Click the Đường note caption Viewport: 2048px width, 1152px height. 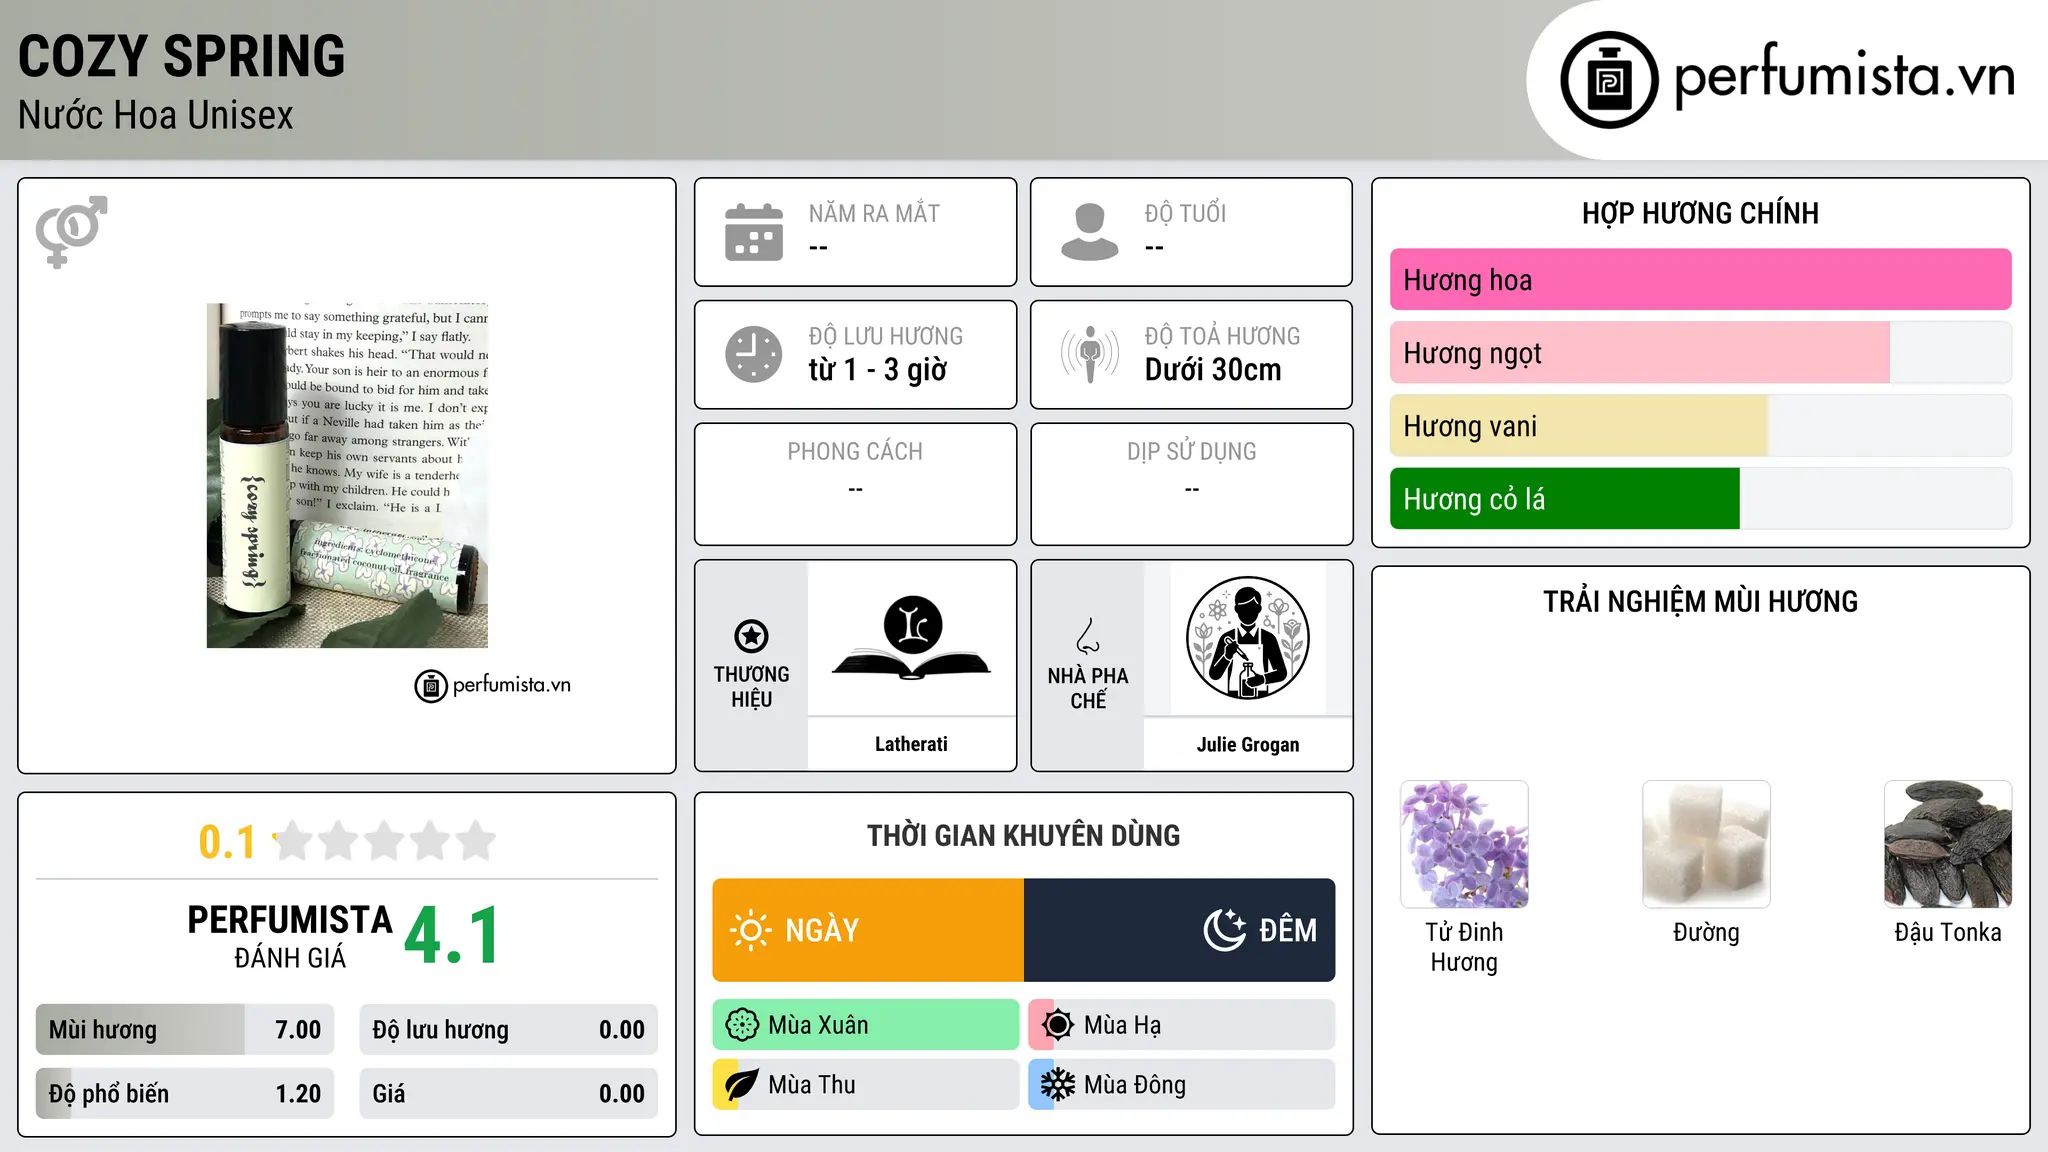(x=1706, y=933)
